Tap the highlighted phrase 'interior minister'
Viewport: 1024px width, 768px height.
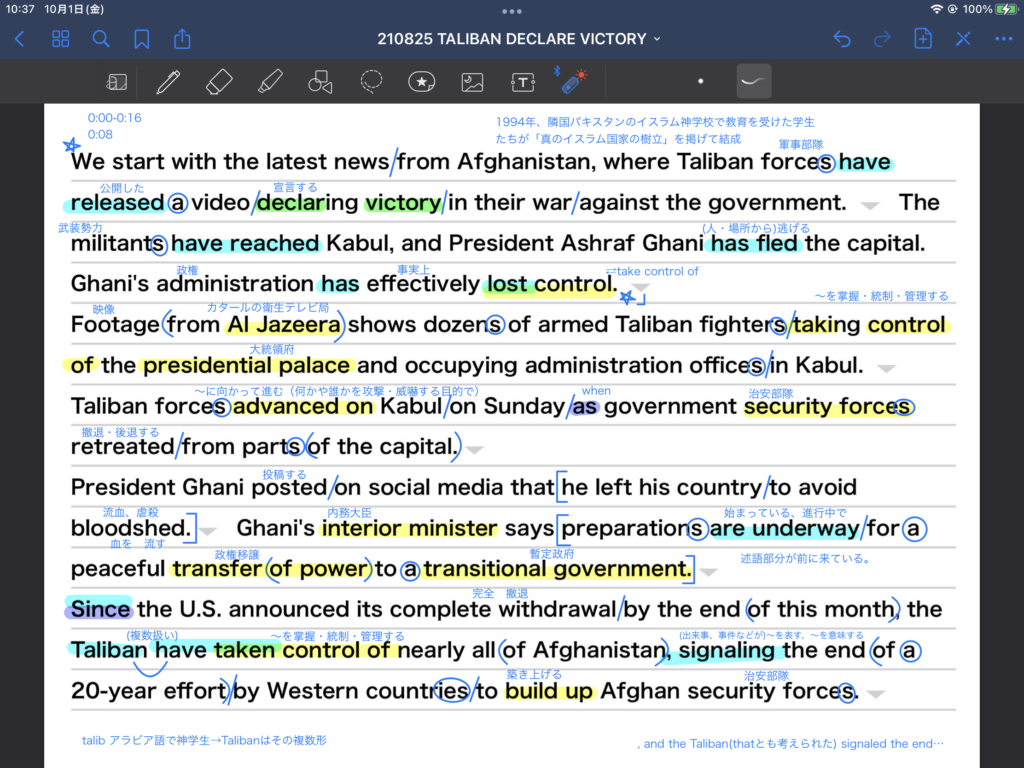point(409,528)
